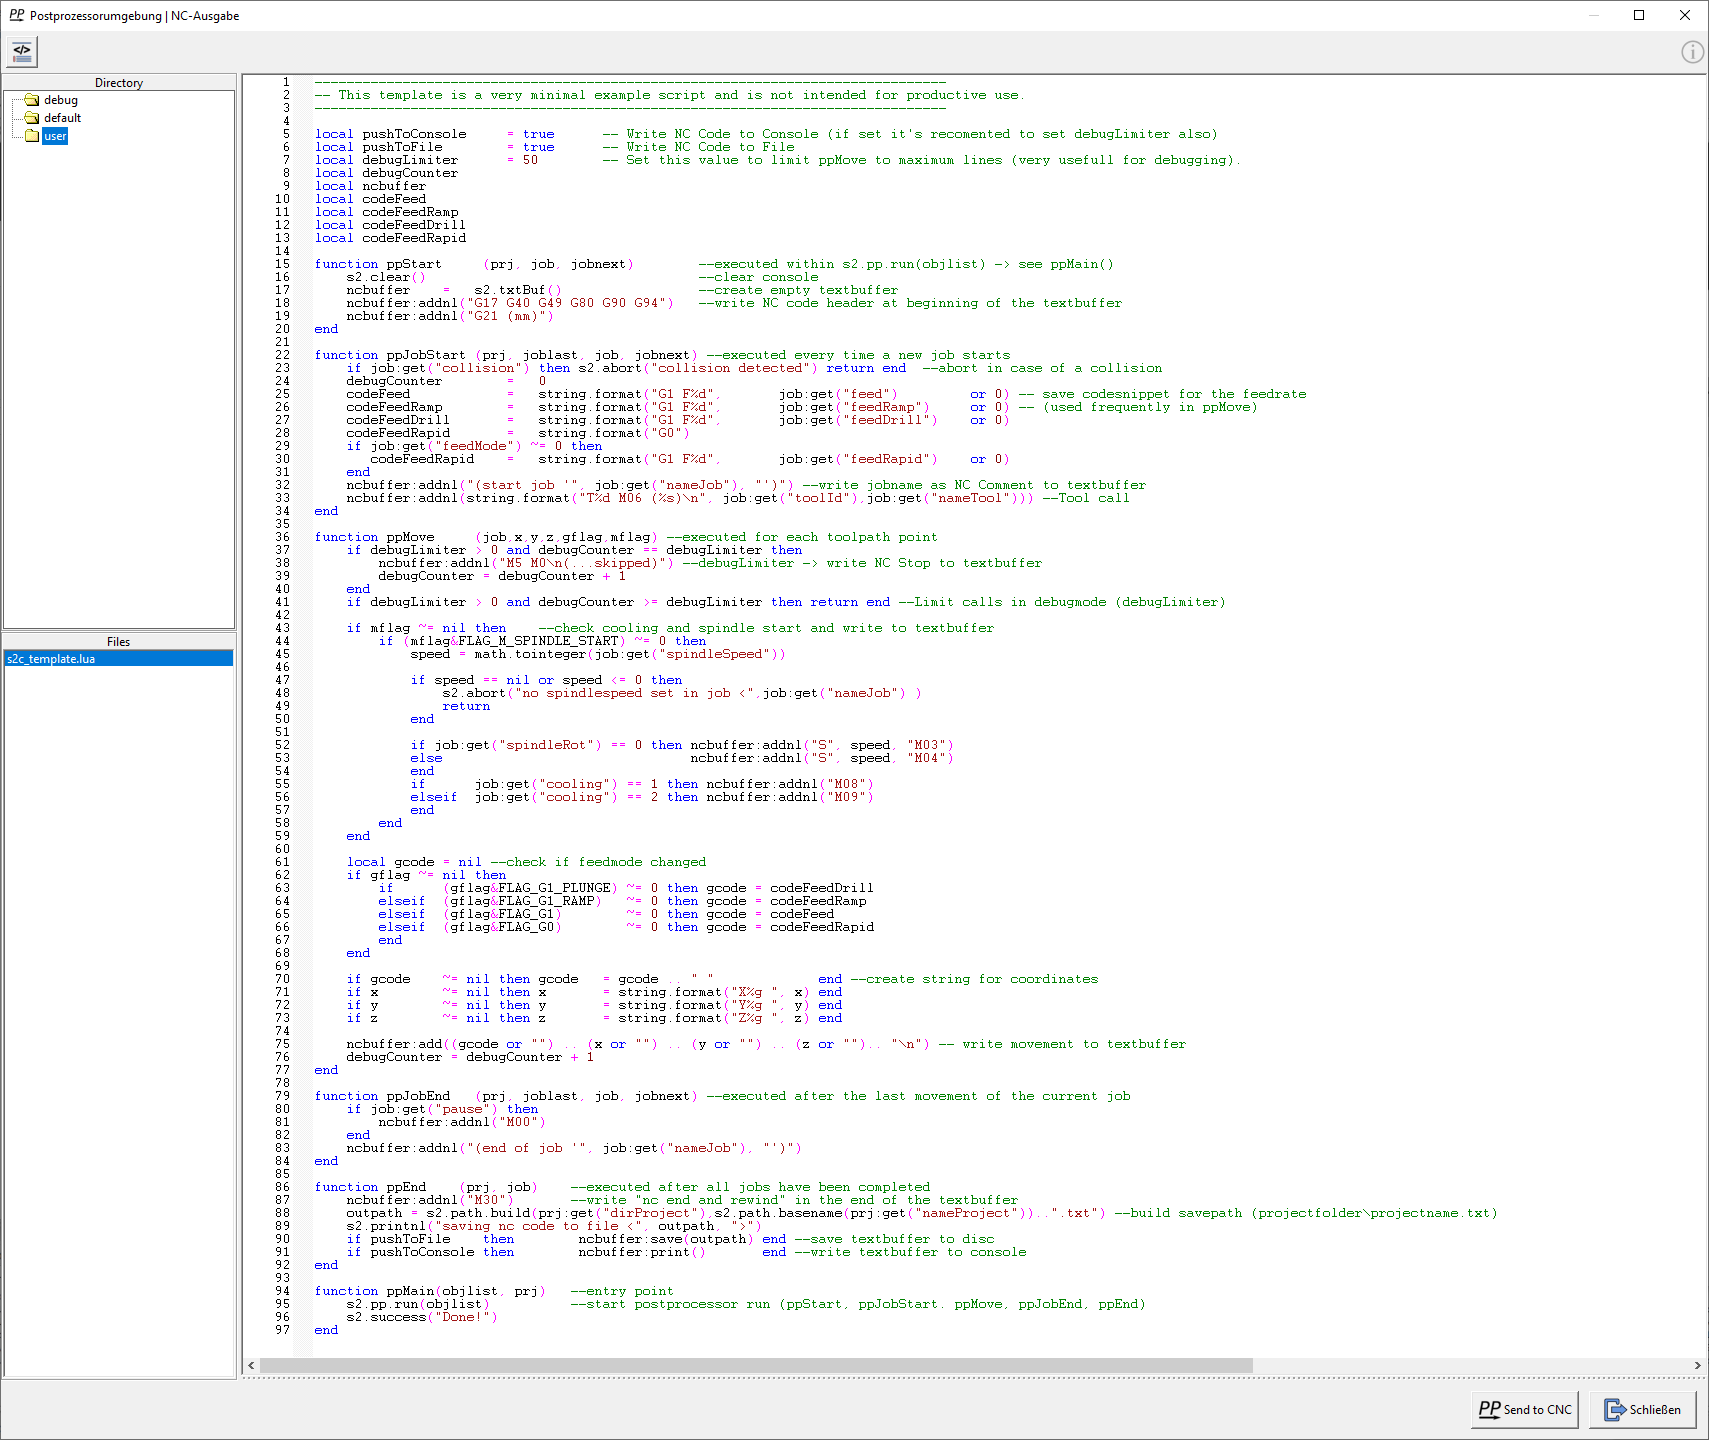Click the code editor toolbar icon
This screenshot has width=1709, height=1440.
click(22, 51)
